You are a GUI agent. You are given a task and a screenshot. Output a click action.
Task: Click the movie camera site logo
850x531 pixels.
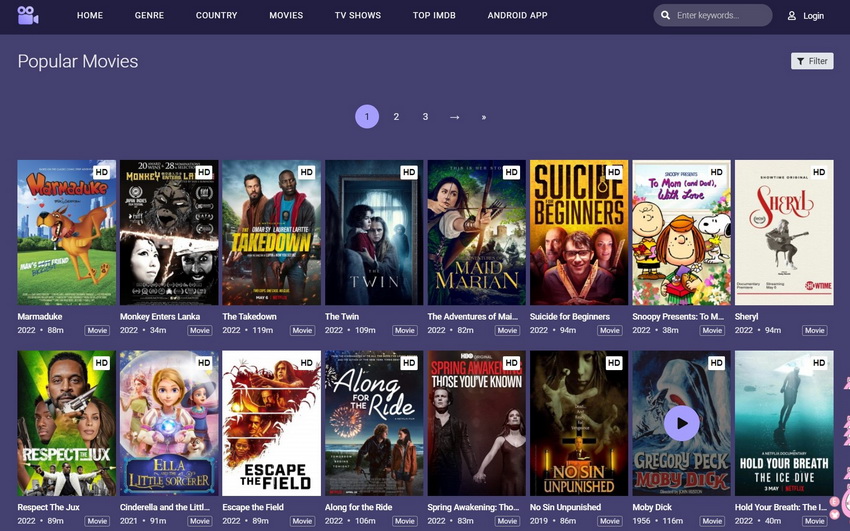coord(27,15)
